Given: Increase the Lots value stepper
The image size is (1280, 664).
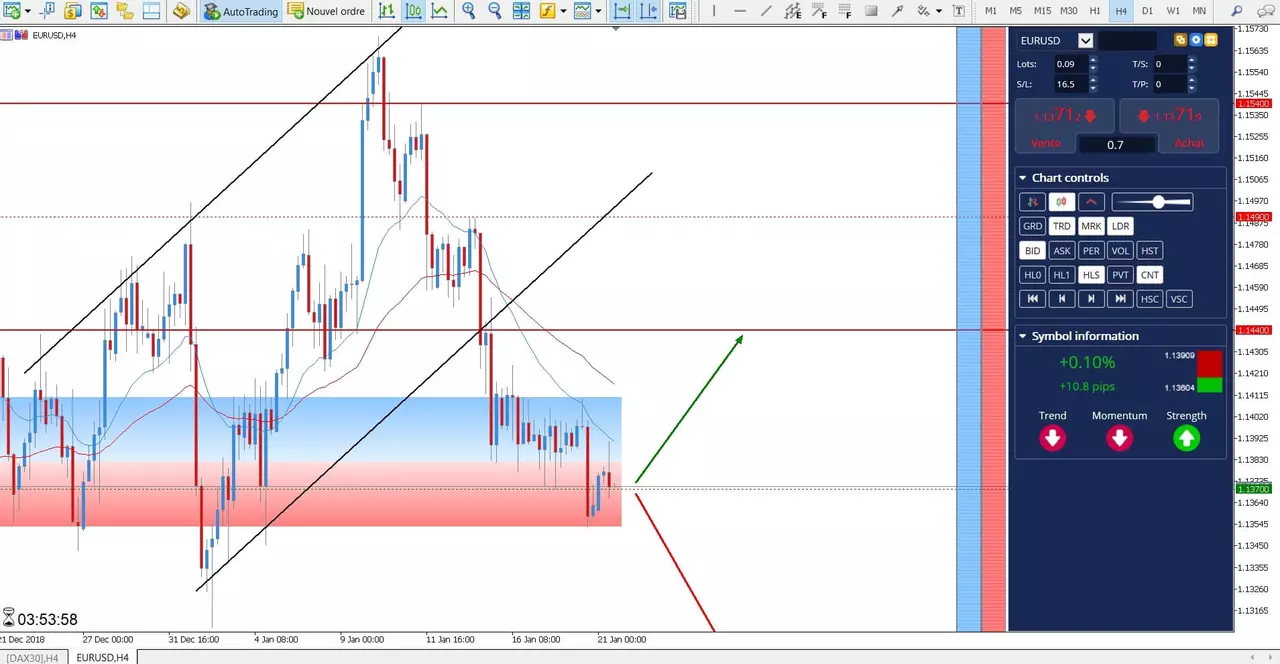Looking at the screenshot, I should point(1093,60).
